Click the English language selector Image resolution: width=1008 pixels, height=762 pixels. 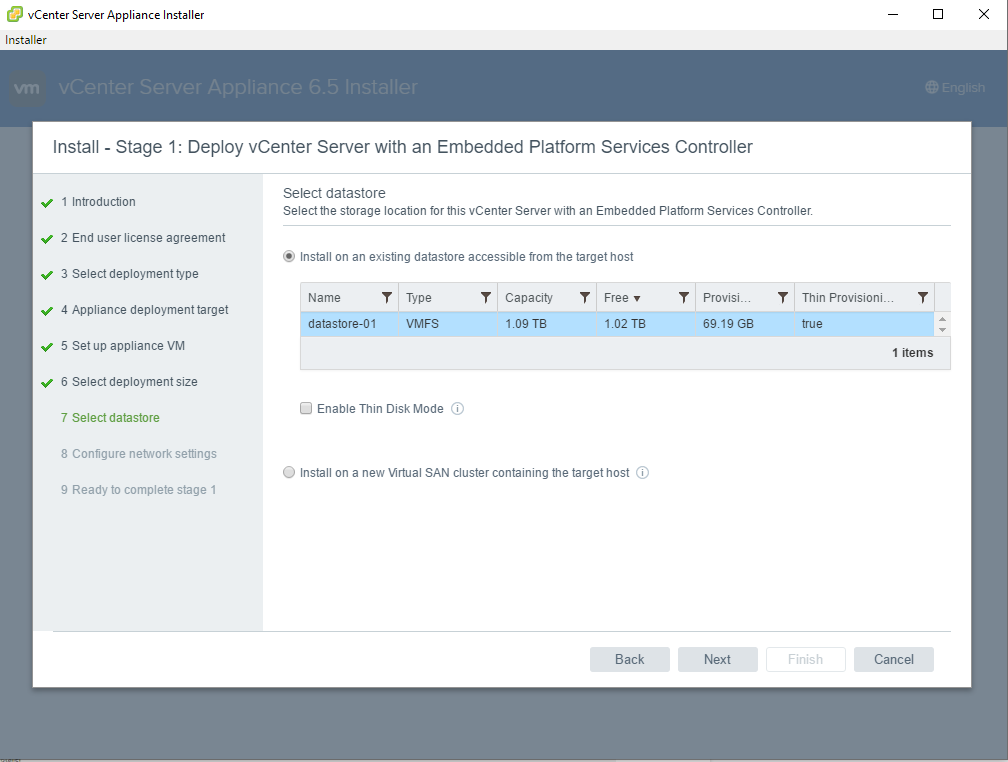[x=955, y=87]
